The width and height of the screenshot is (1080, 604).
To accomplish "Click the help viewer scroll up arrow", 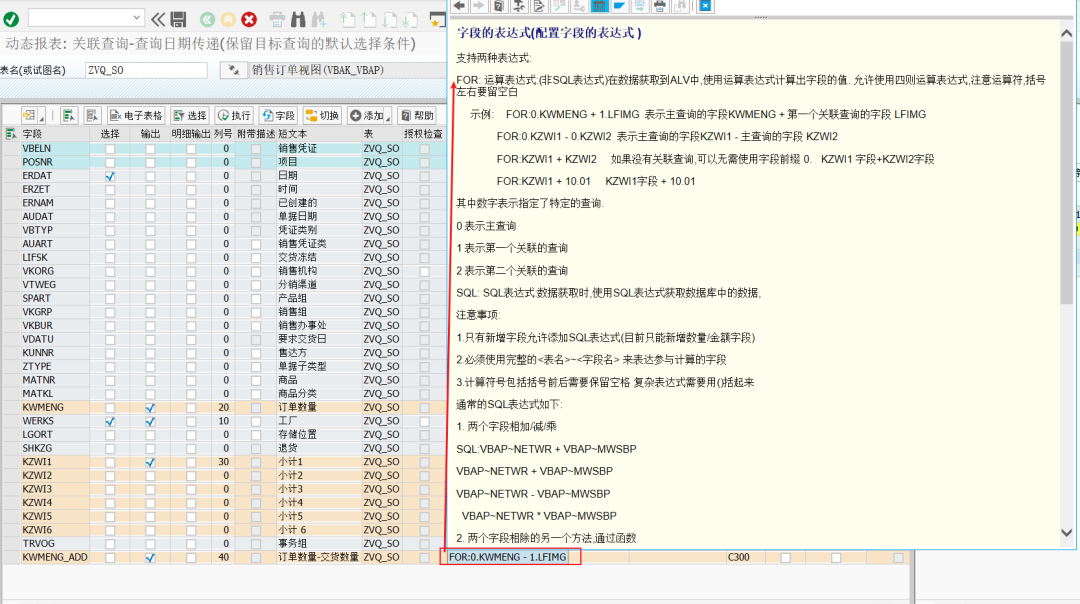I will (1066, 33).
